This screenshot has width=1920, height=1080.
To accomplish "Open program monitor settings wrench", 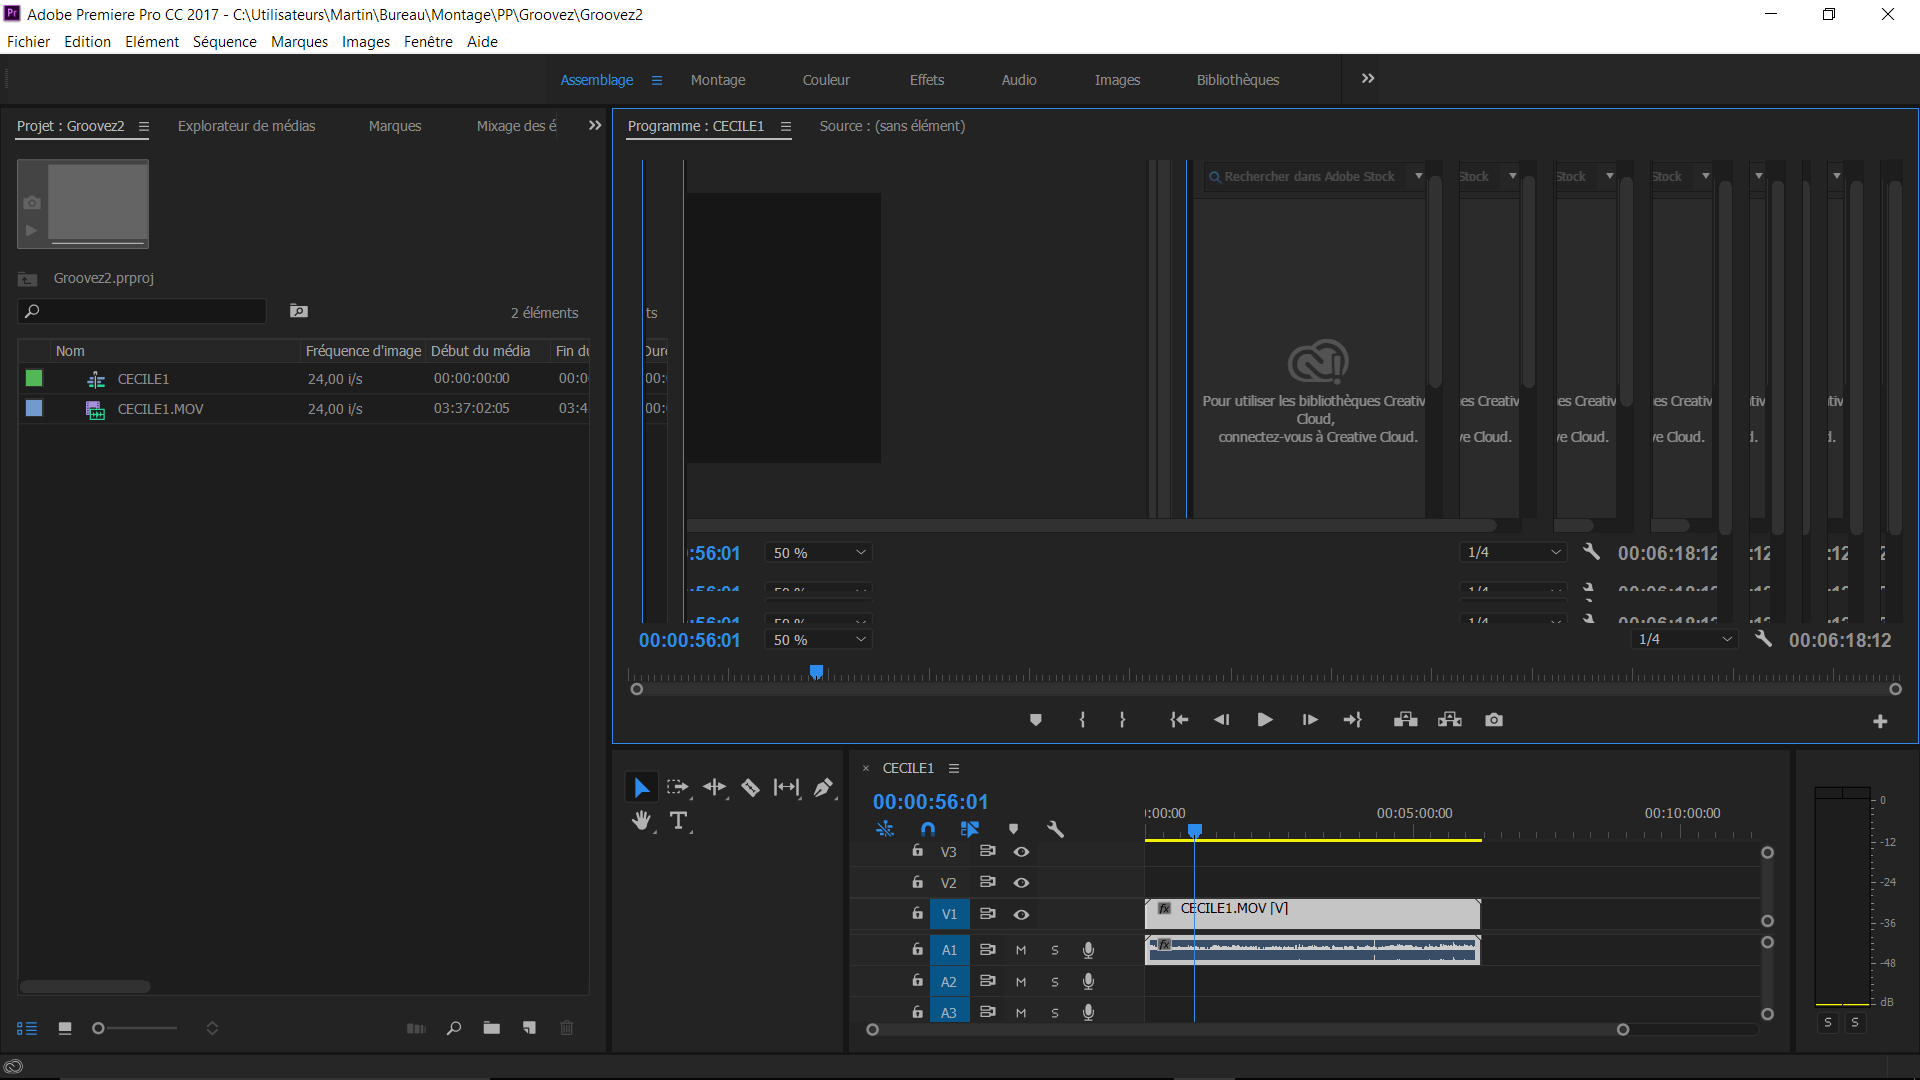I will coord(1763,639).
